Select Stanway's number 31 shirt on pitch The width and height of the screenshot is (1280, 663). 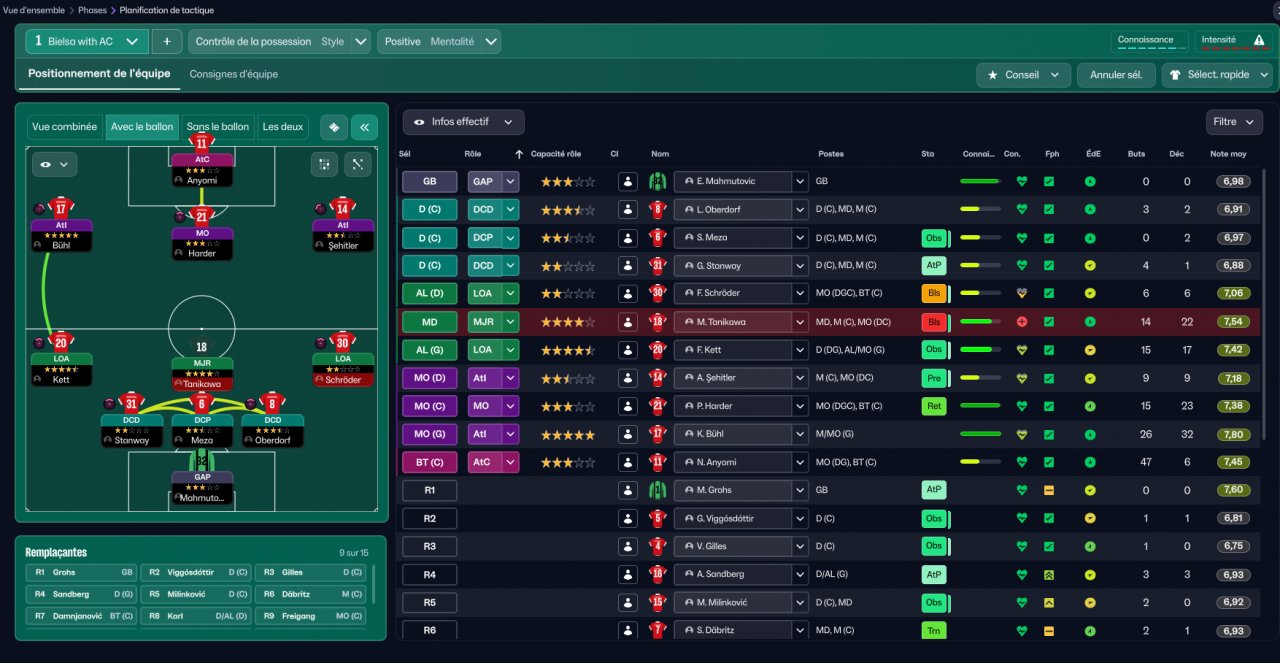[x=132, y=403]
